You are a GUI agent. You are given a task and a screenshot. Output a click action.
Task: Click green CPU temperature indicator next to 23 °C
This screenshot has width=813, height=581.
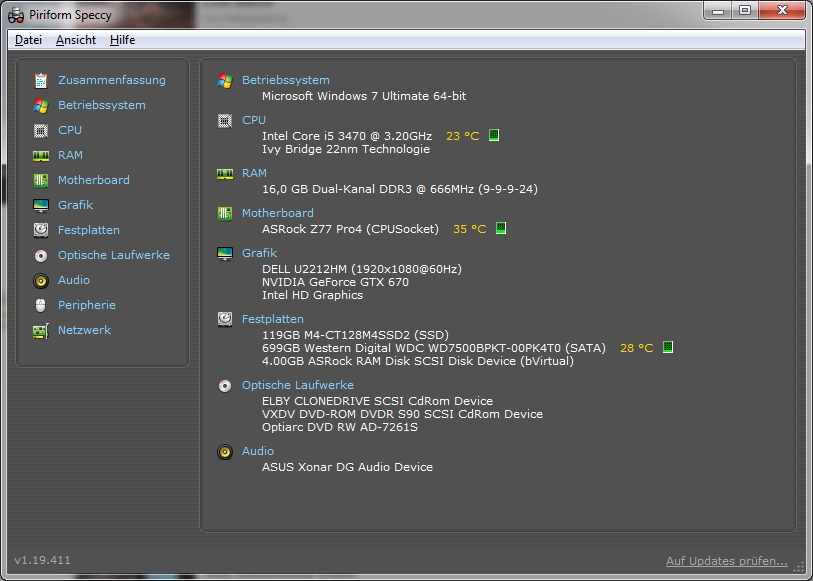494,135
